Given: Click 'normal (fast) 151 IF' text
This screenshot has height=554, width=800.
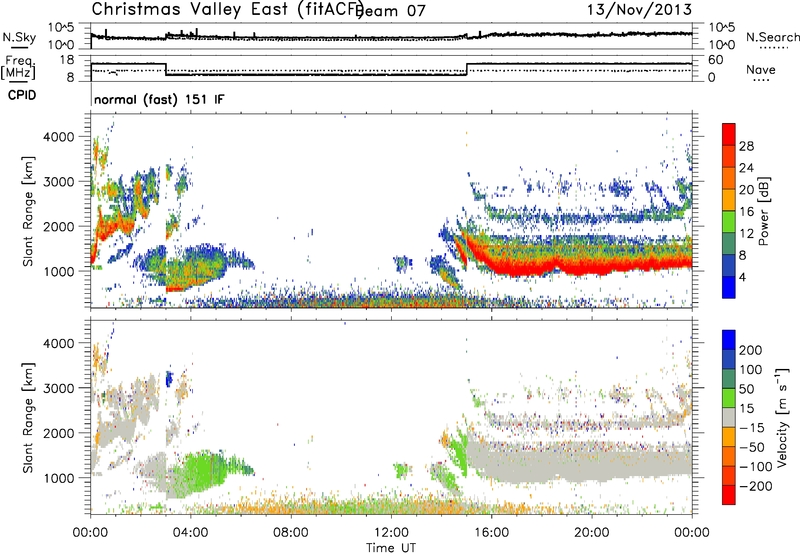Looking at the screenshot, I should click(159, 99).
